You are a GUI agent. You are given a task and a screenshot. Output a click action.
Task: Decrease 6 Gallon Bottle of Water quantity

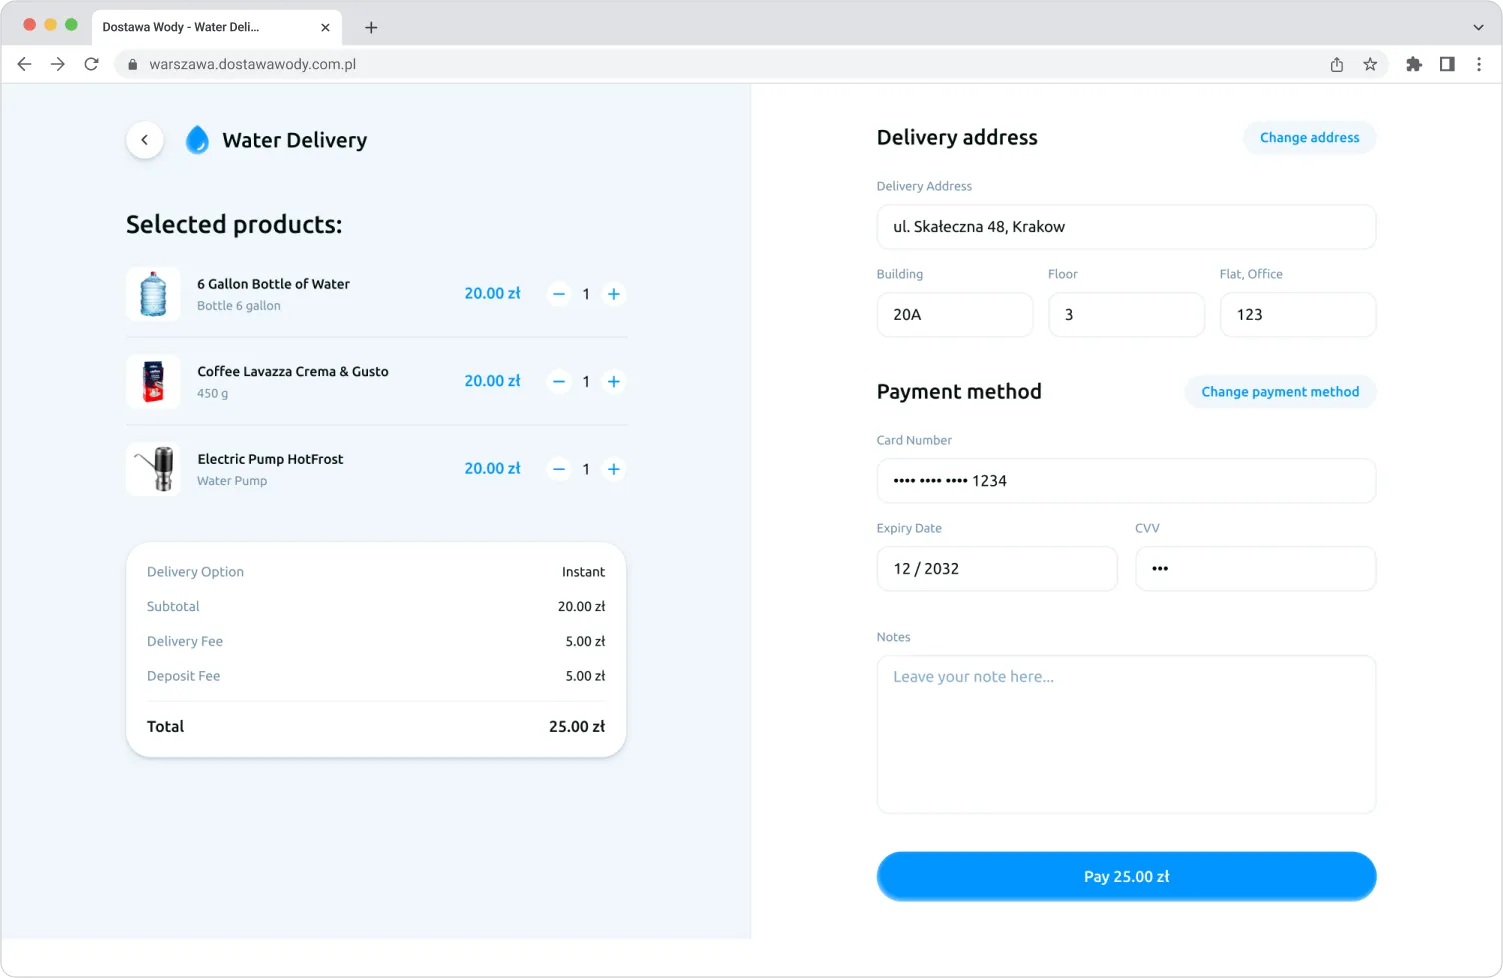coord(559,294)
